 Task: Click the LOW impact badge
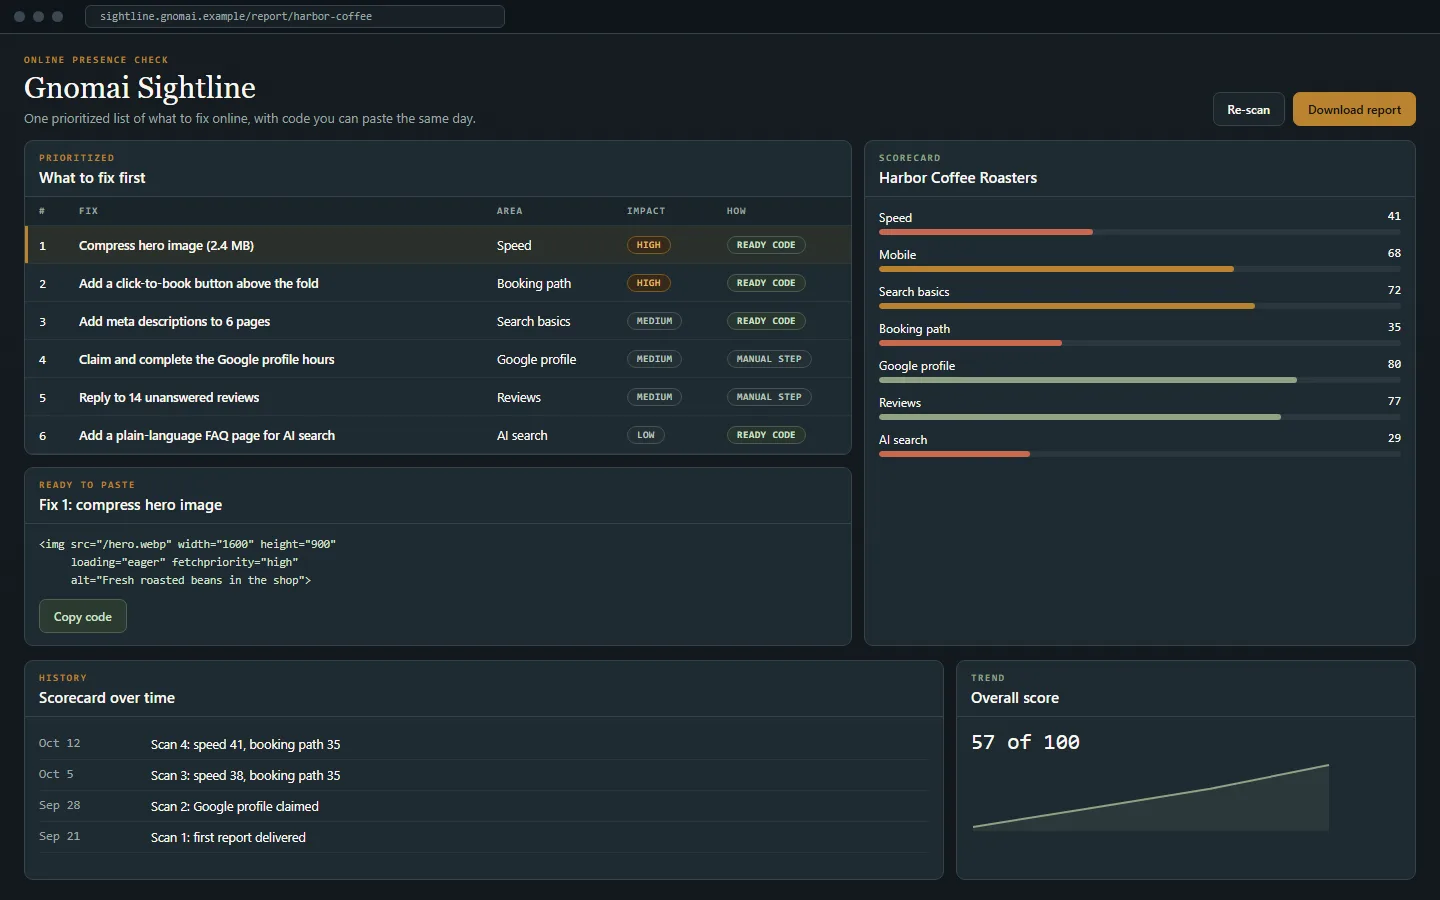pos(646,435)
